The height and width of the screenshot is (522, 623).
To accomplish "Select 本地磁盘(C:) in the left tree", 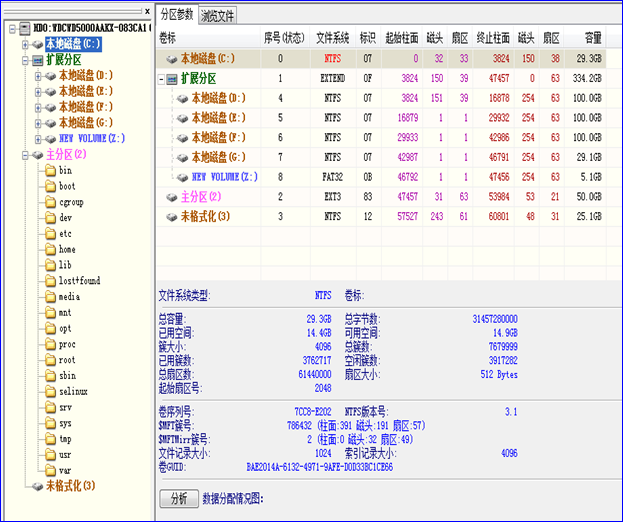I will (x=73, y=44).
